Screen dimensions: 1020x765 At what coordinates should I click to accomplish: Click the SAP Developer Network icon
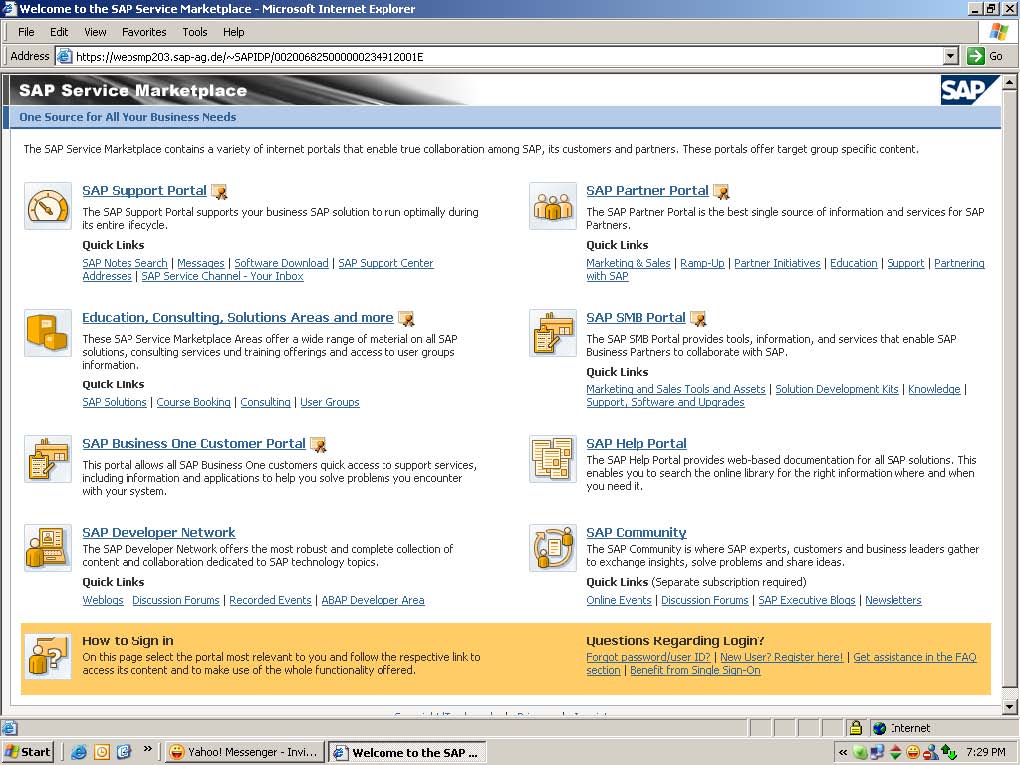(x=48, y=548)
